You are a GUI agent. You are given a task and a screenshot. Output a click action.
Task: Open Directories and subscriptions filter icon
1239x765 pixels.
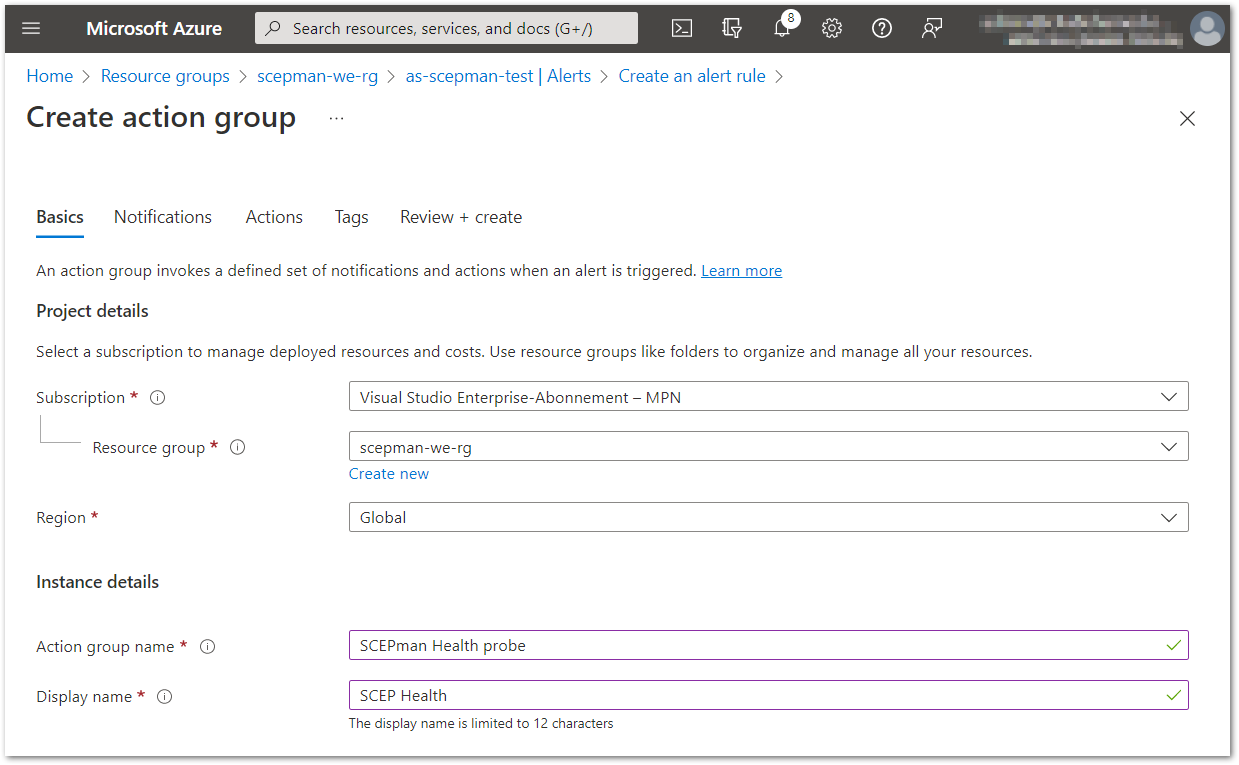click(x=732, y=28)
